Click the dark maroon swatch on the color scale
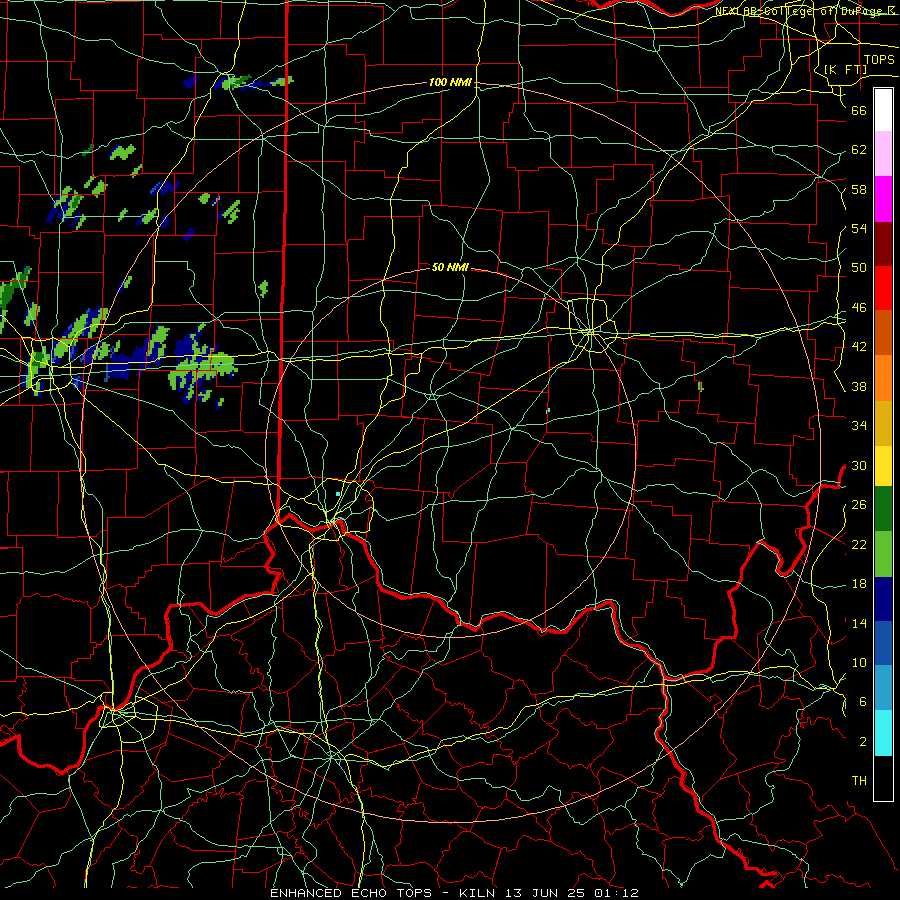 click(883, 243)
